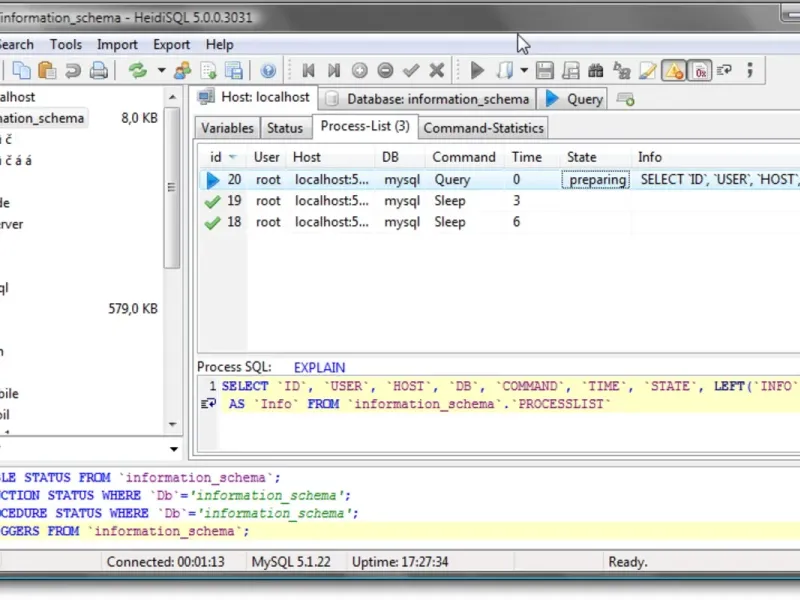Go to the first record icon
The width and height of the screenshot is (800, 600).
308,70
